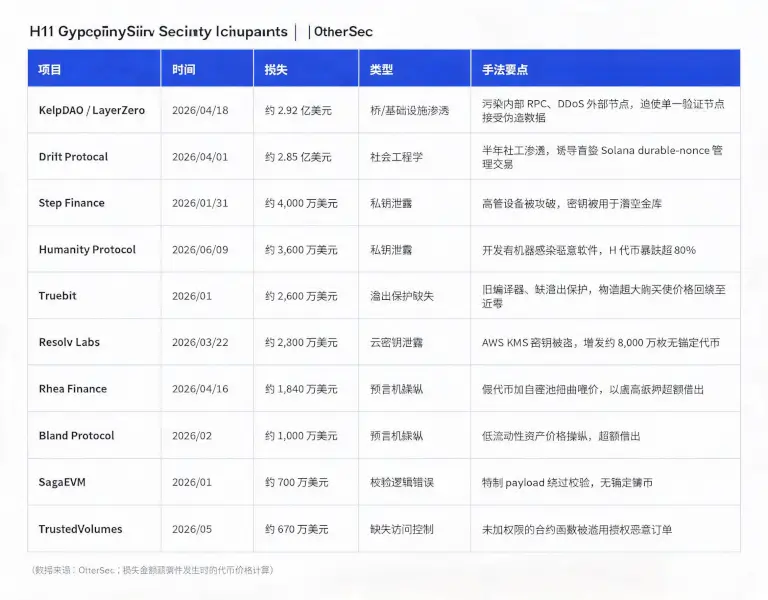
Task: Click the 类型 column header
Action: point(382,70)
